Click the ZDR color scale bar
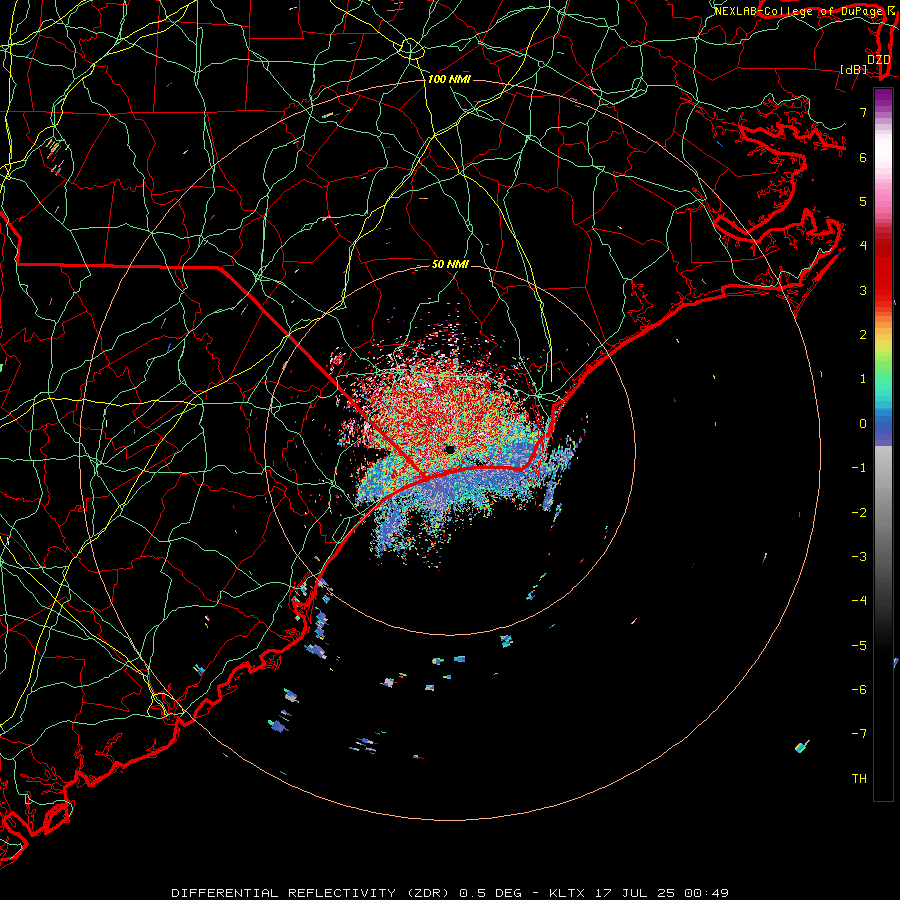900x900 pixels. [883, 444]
